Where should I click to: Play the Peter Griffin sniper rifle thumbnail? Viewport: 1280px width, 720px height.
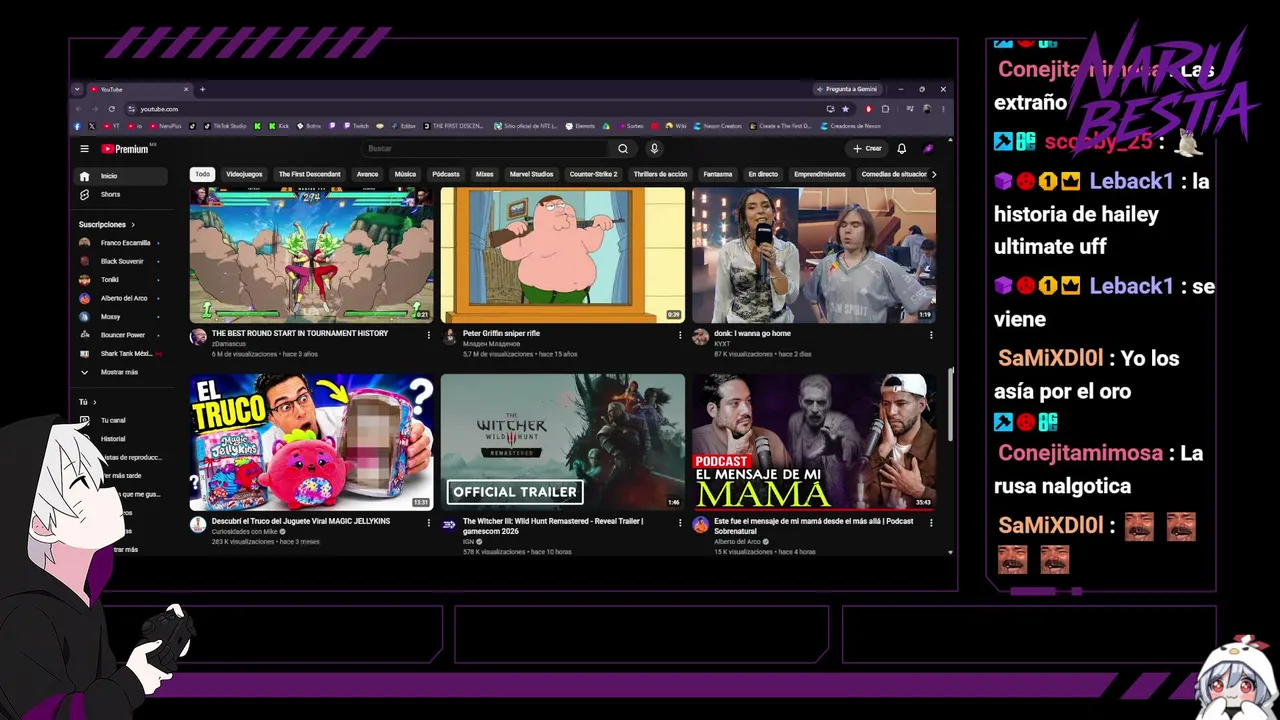coord(563,255)
